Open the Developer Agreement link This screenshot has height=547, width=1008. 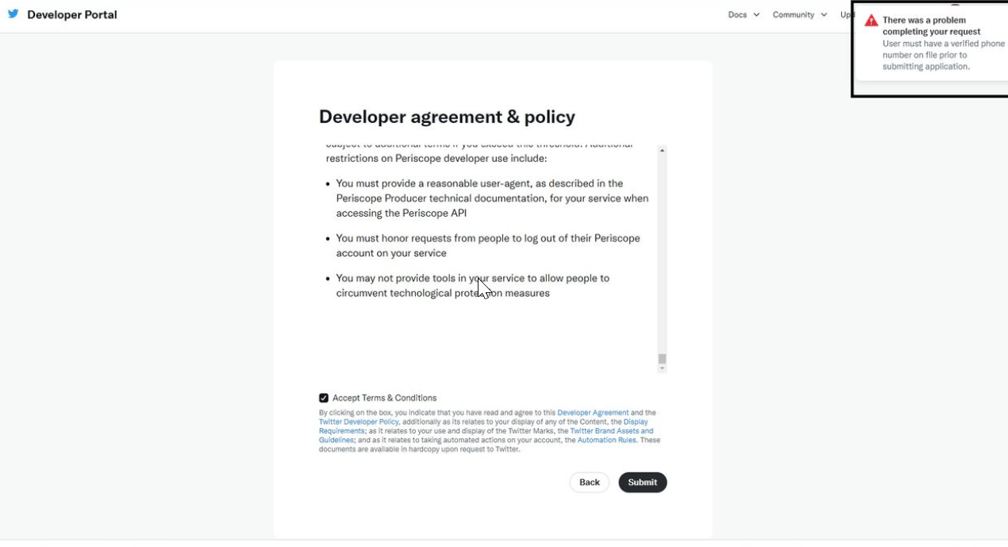point(593,413)
